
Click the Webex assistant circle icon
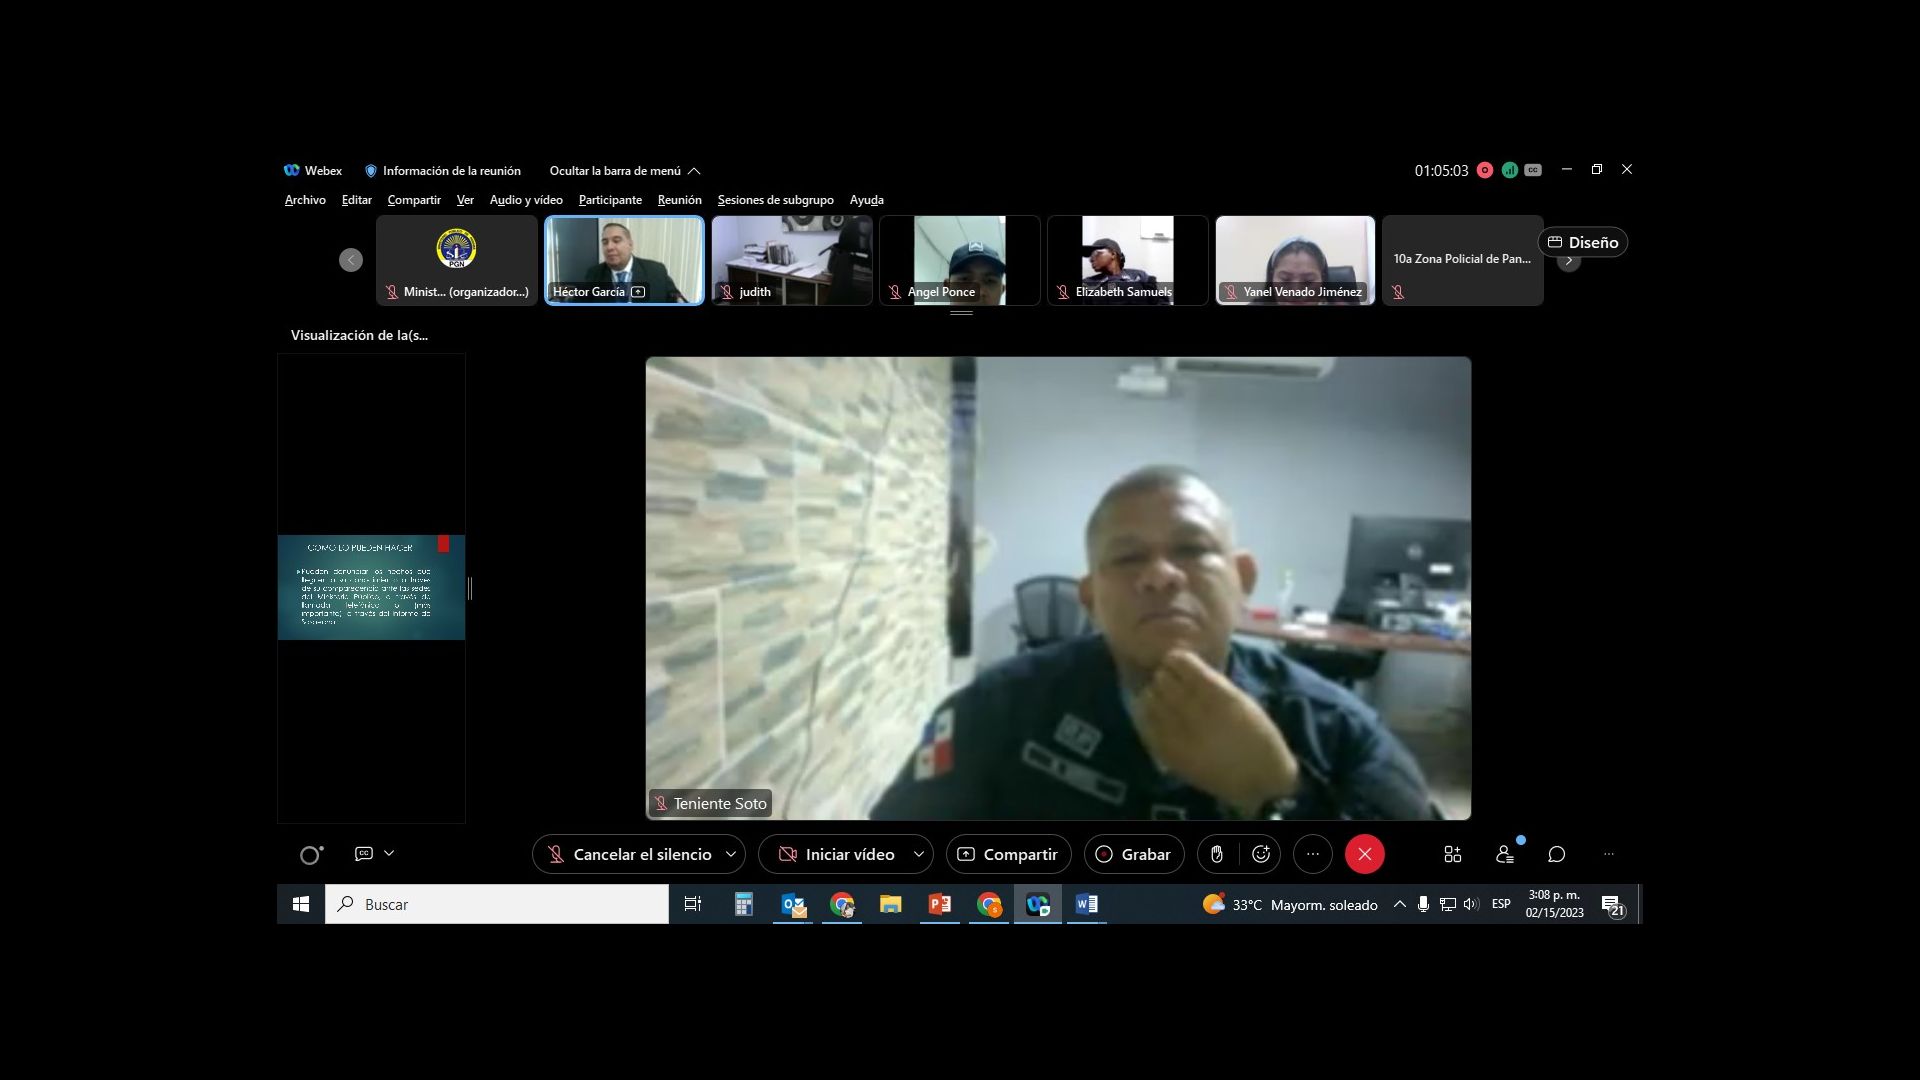[x=311, y=855]
